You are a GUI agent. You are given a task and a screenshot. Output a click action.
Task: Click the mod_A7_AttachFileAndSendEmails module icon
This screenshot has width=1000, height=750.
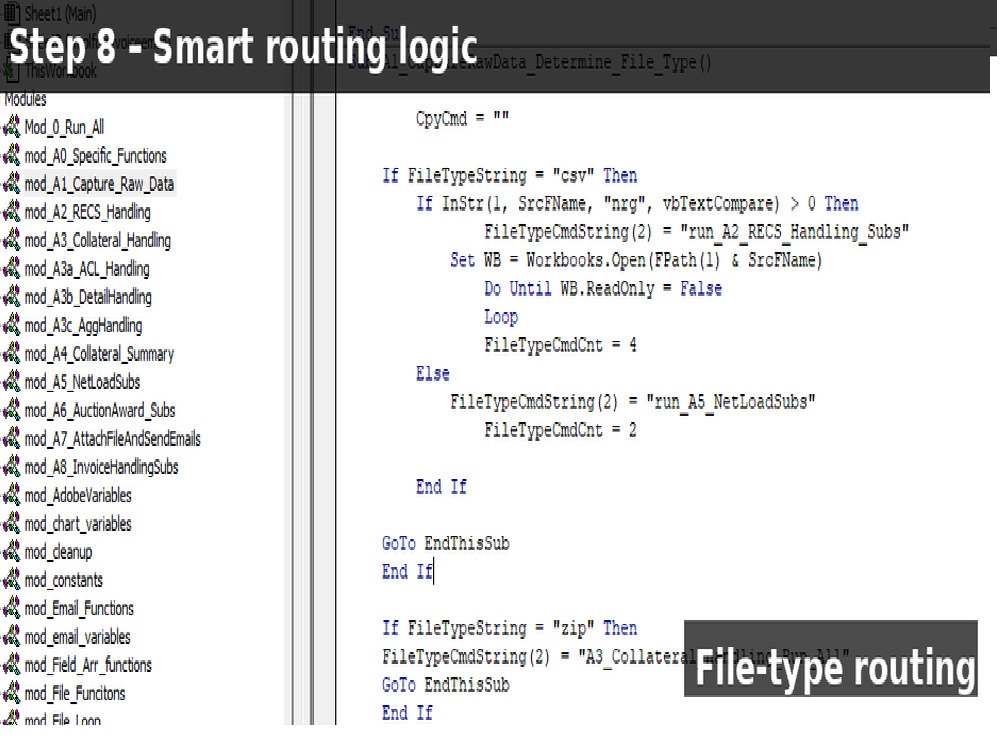(11, 439)
